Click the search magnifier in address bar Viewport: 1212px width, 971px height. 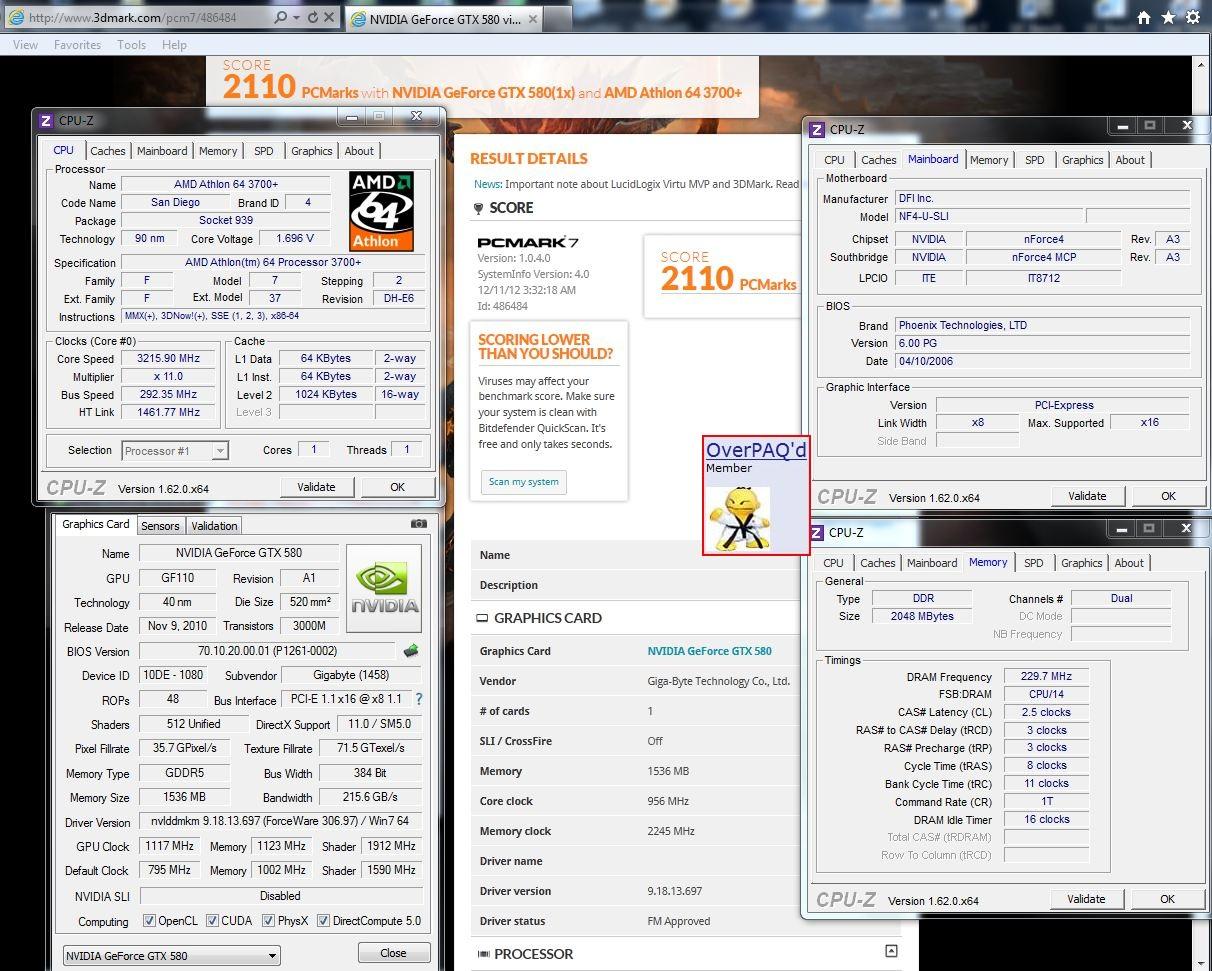pyautogui.click(x=280, y=18)
